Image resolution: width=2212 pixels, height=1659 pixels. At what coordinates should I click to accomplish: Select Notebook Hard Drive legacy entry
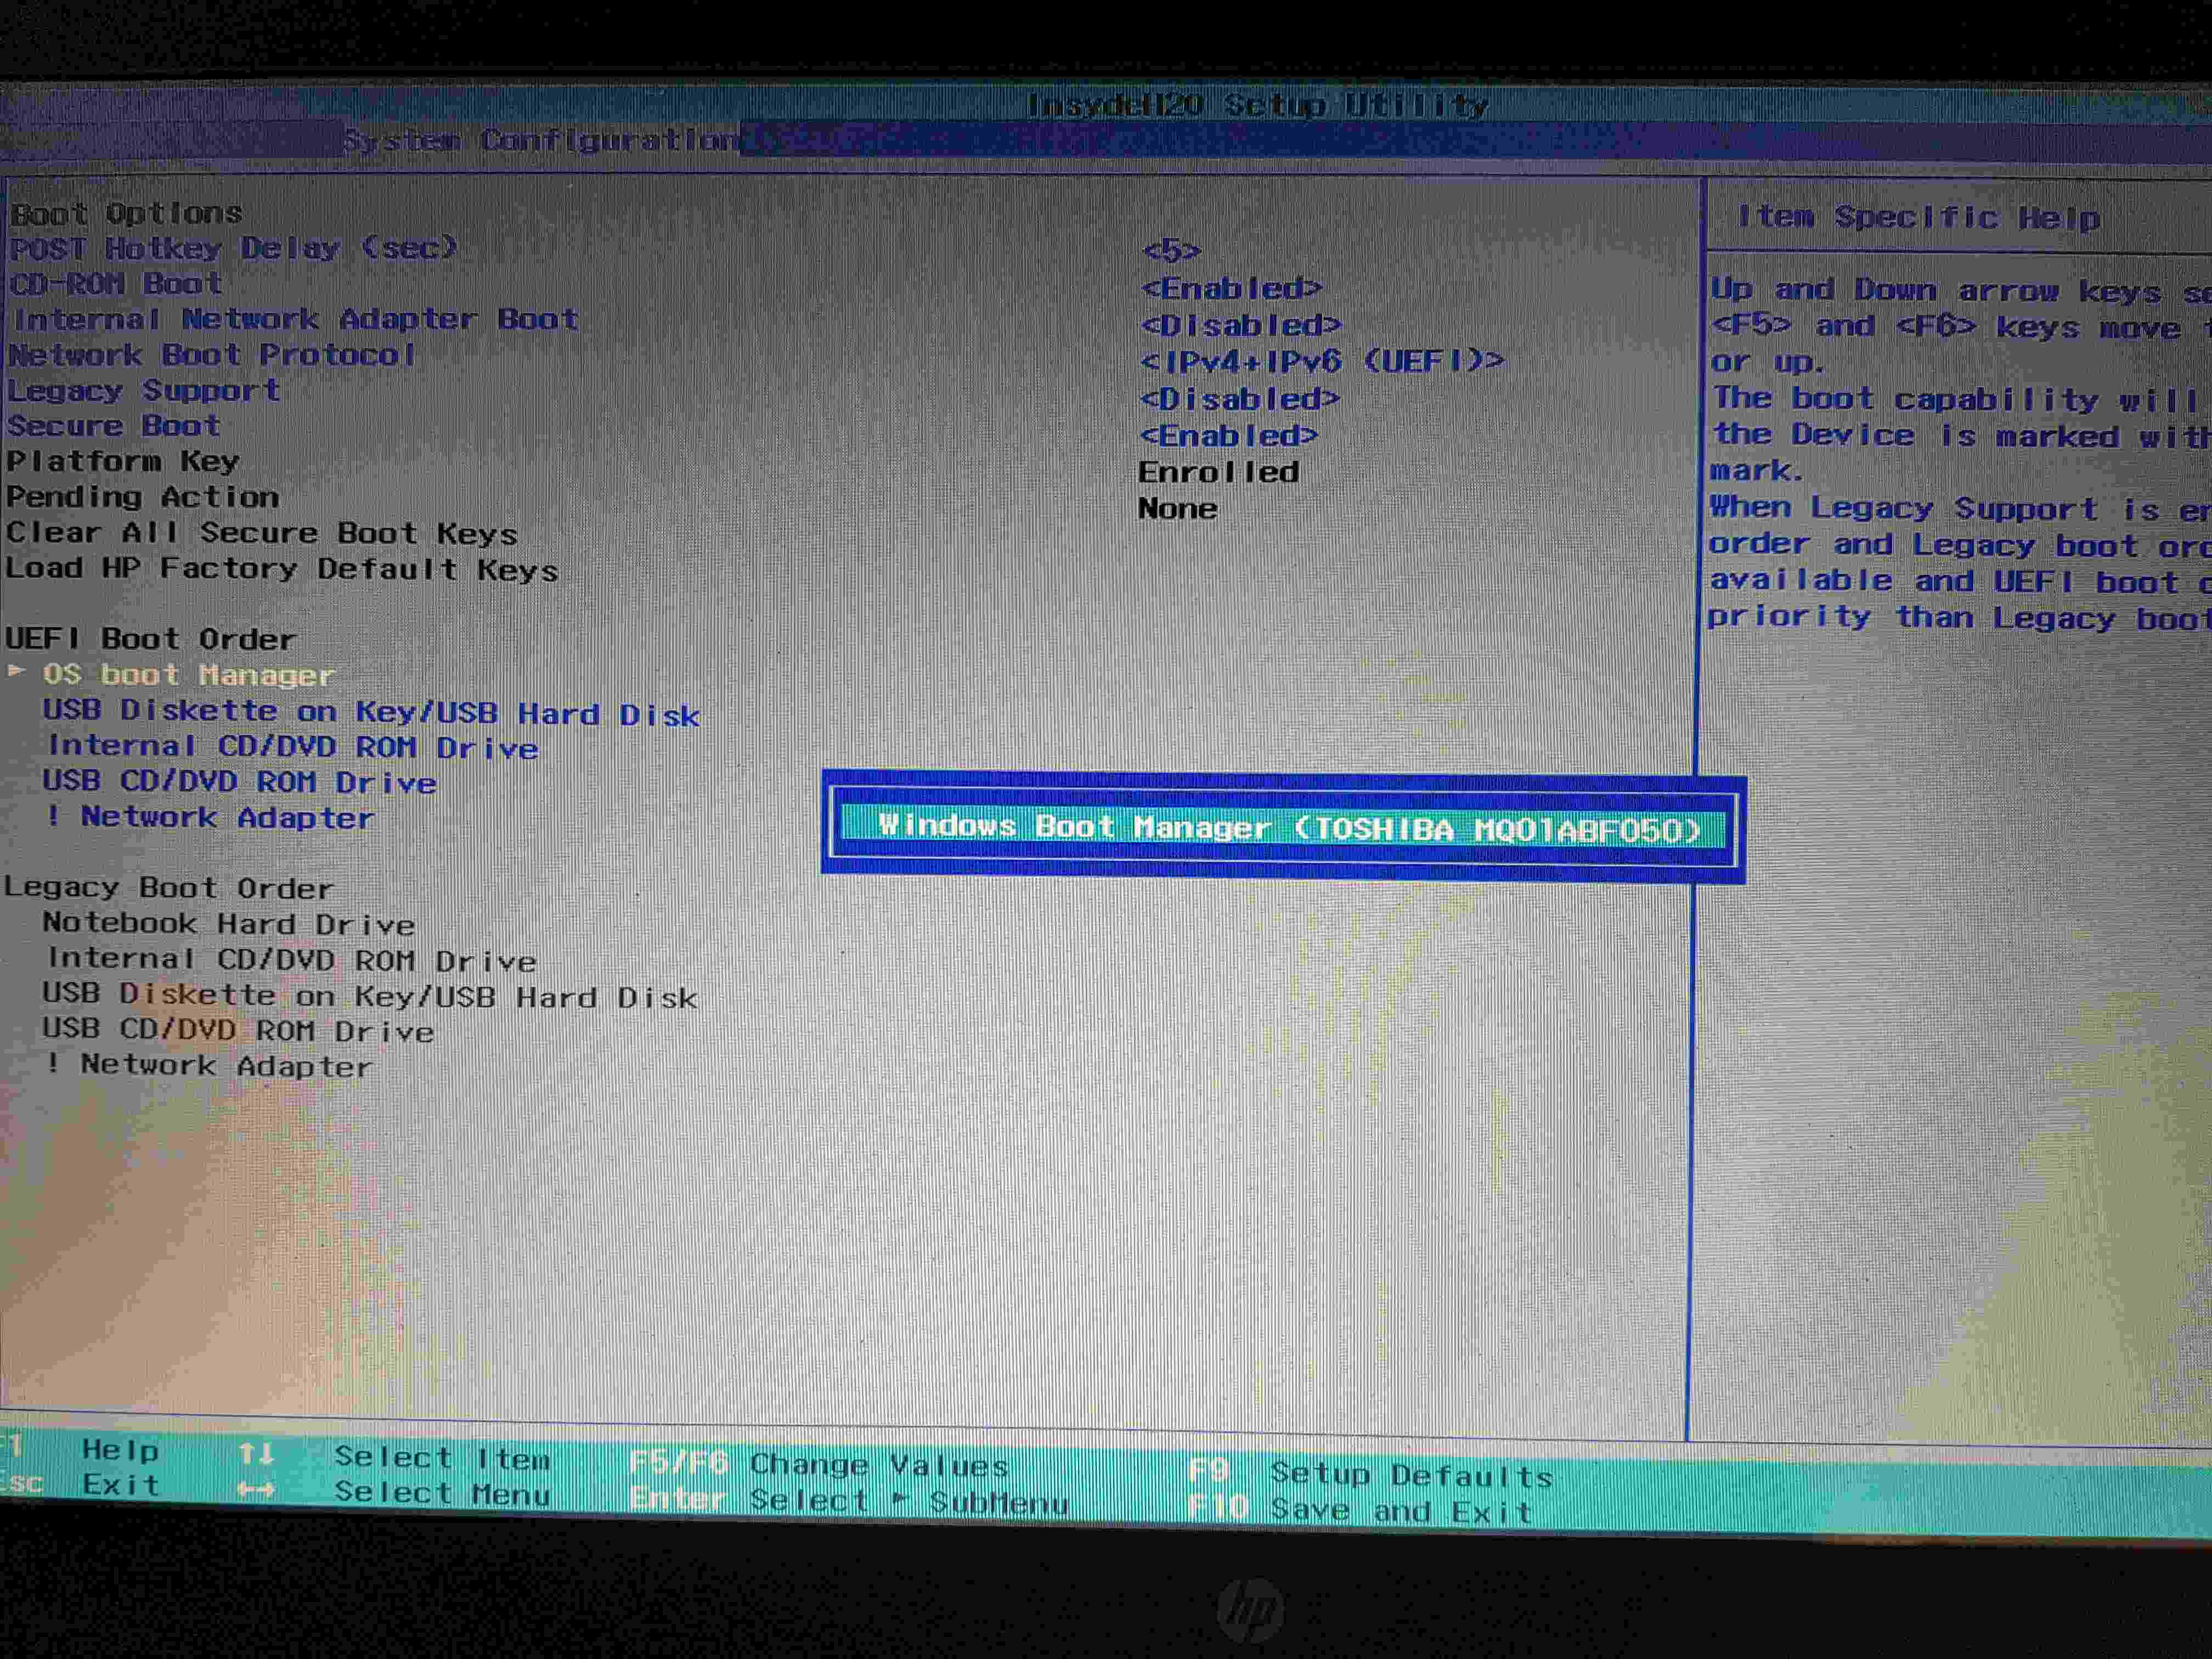(x=228, y=924)
